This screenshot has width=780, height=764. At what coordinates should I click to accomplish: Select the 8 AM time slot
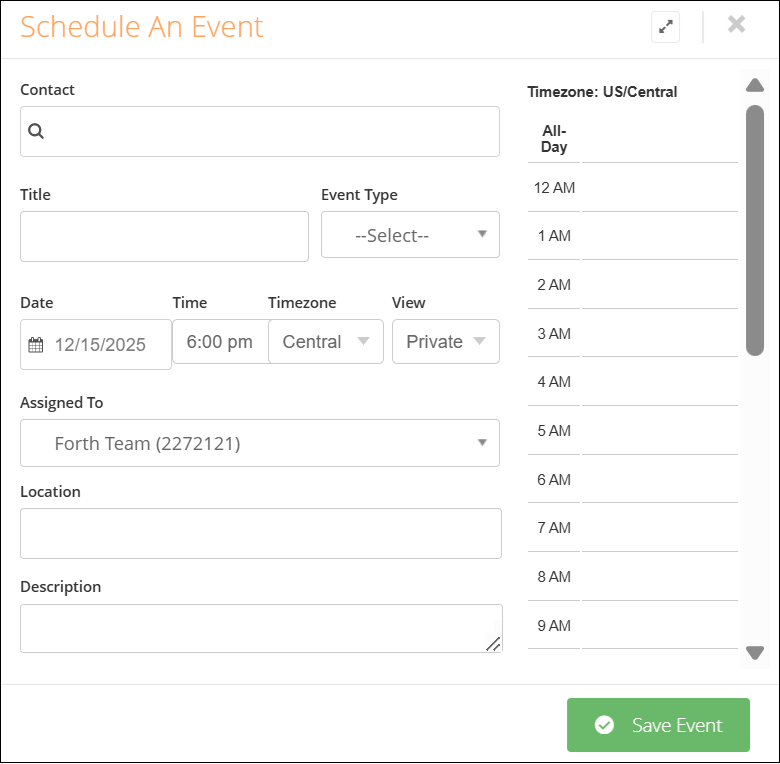[x=659, y=576]
